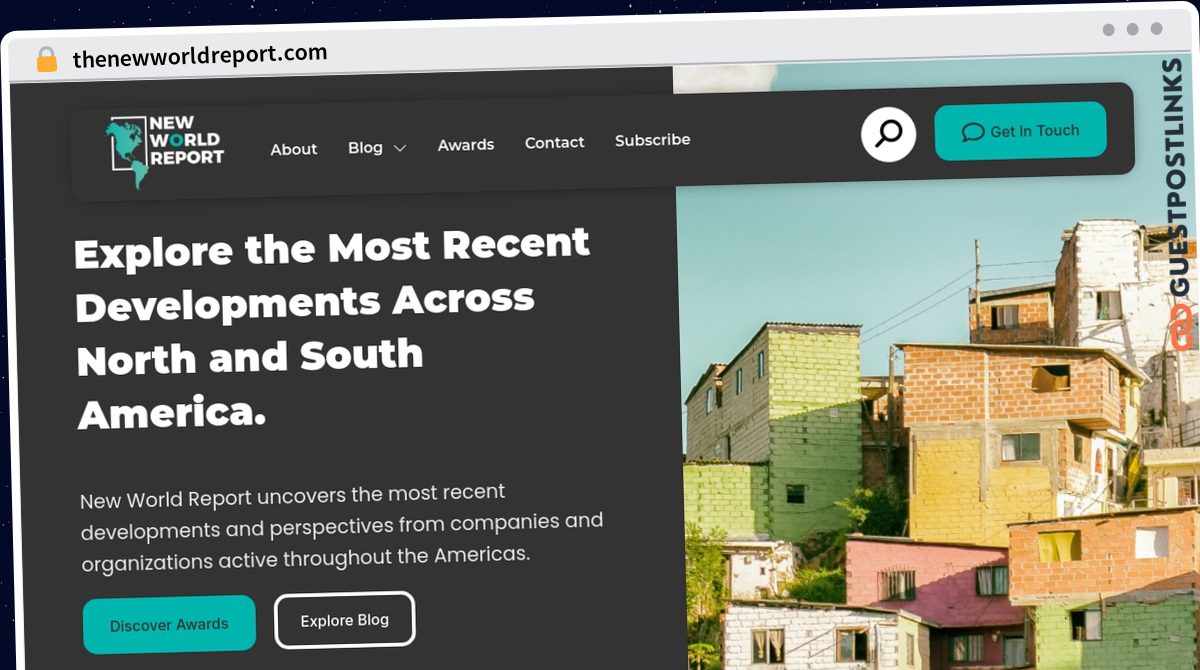
Task: Expand the Blog dropdown chevron
Action: click(400, 148)
